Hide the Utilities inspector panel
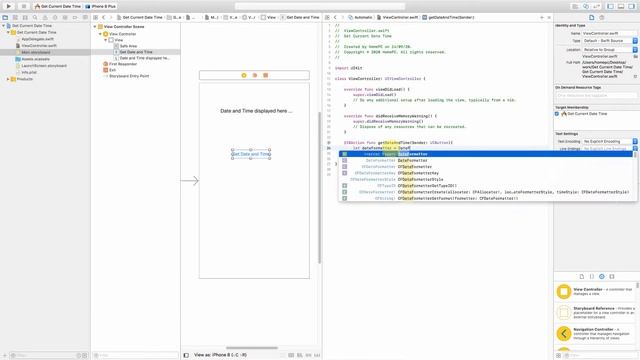640x360 pixels. 631,6
